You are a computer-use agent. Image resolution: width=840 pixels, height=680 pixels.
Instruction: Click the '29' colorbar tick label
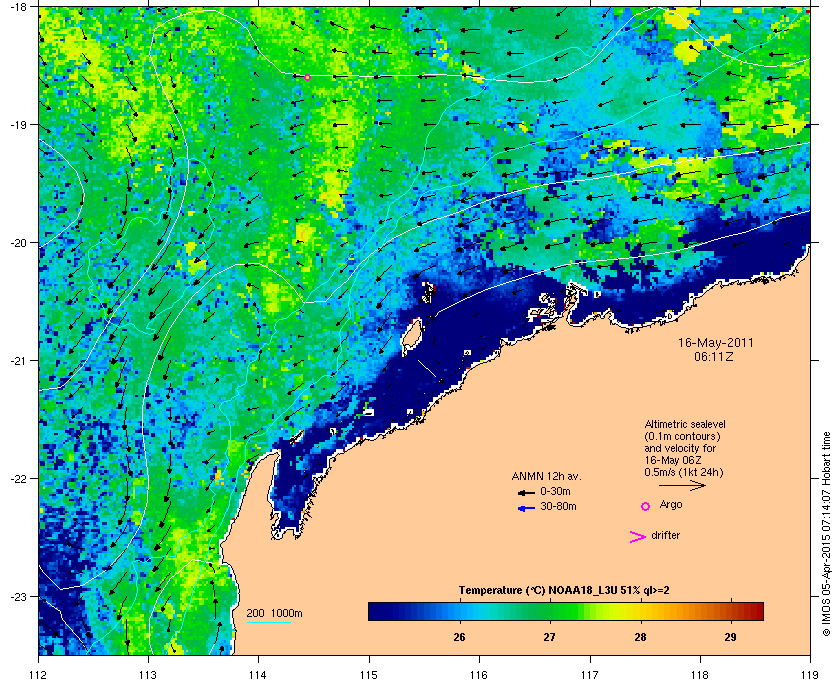(730, 638)
